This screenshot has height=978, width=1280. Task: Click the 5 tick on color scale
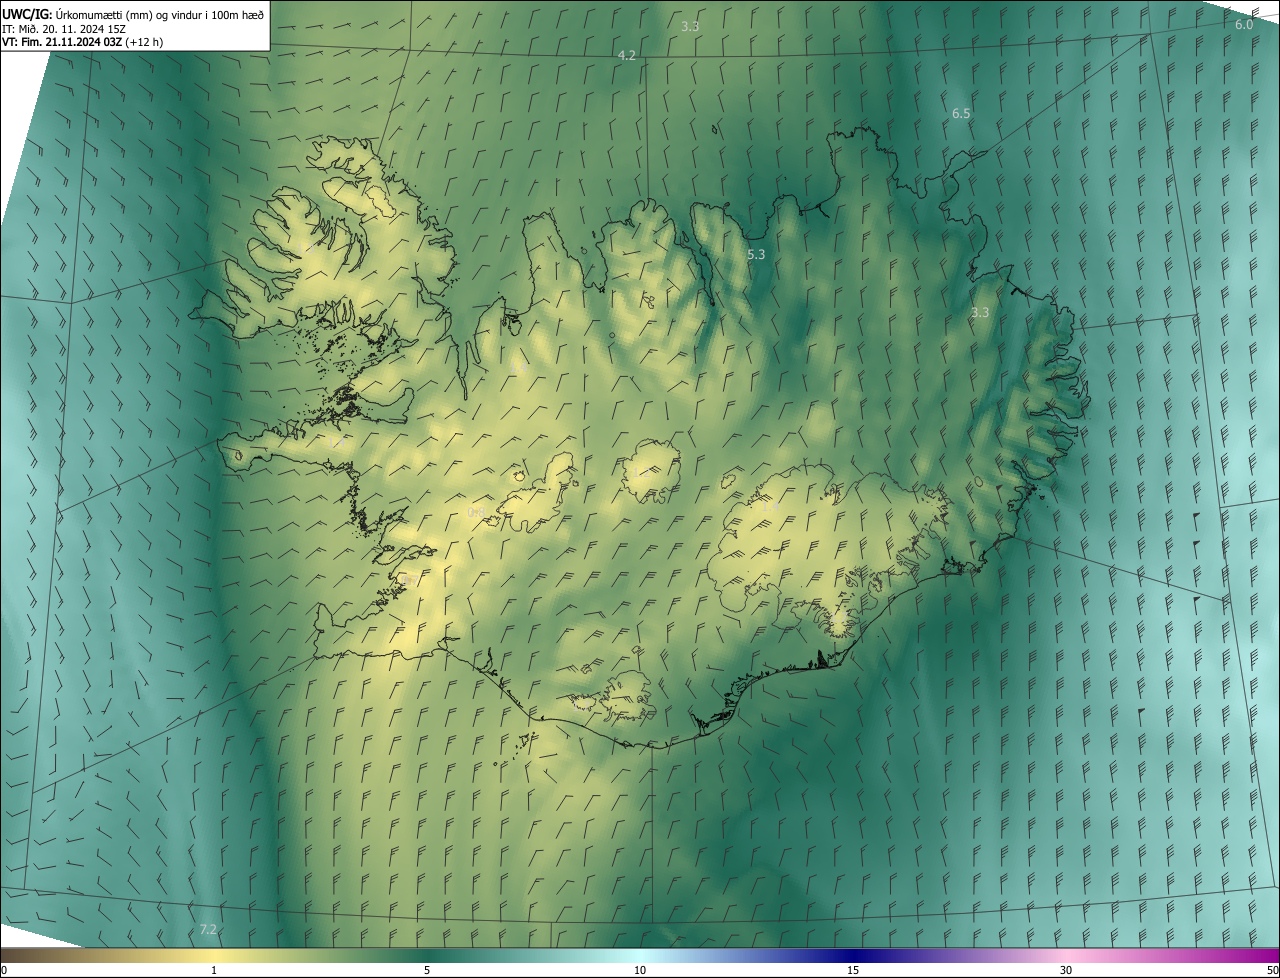tap(427, 970)
